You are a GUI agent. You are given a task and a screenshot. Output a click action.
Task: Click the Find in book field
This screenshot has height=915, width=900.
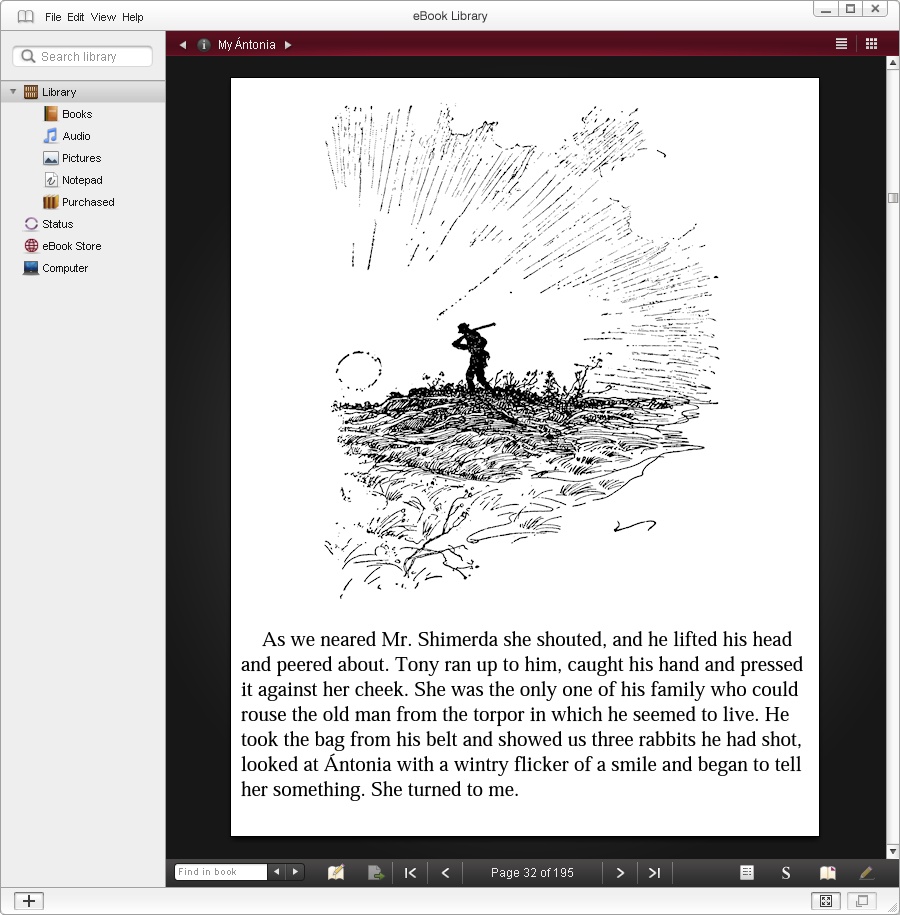click(221, 872)
